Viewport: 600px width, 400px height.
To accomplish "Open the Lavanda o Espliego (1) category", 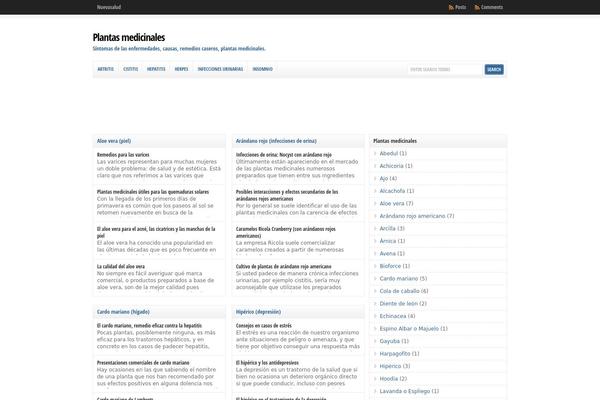I will click(409, 391).
